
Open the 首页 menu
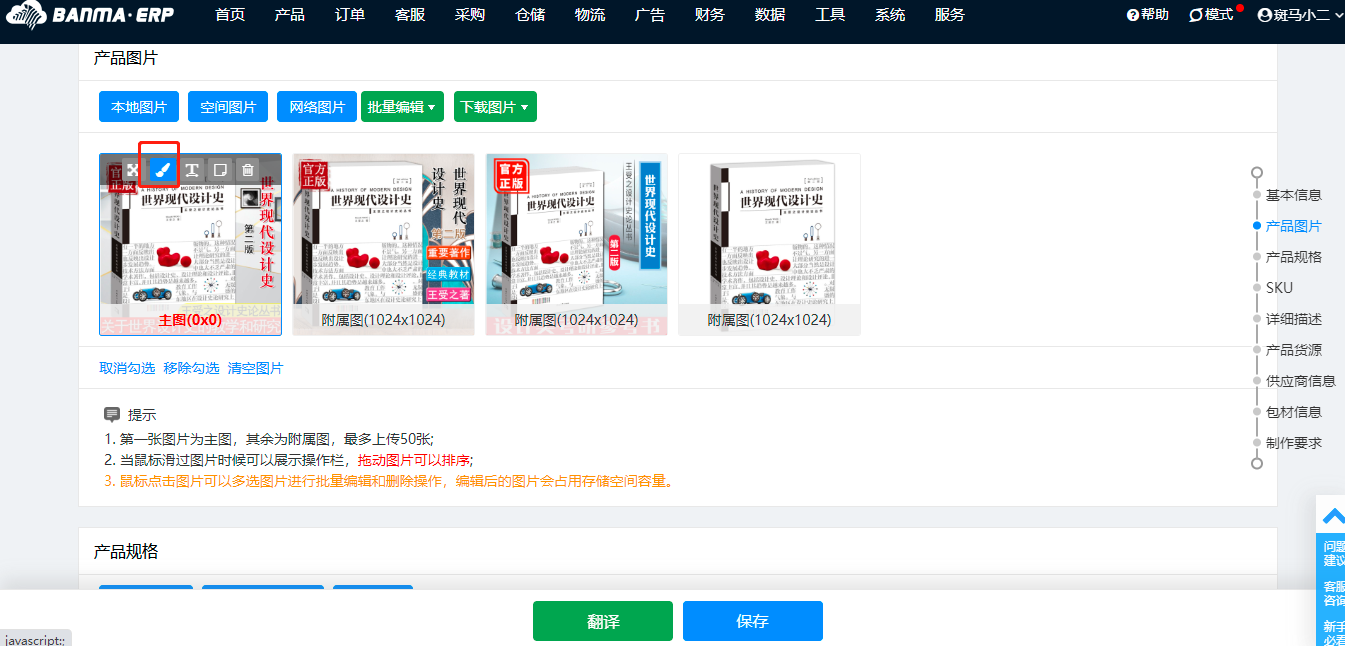tap(230, 15)
